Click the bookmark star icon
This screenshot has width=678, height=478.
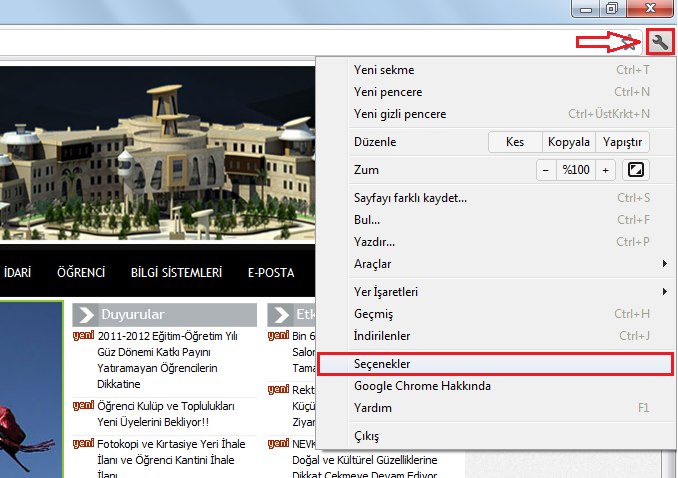coord(630,42)
